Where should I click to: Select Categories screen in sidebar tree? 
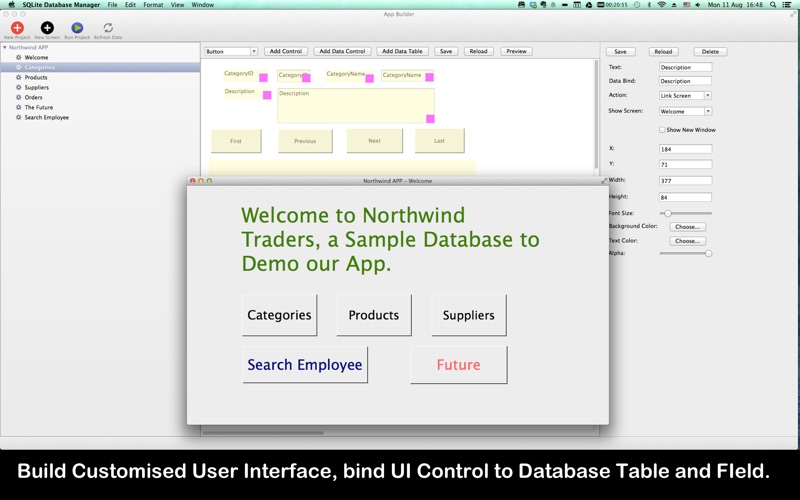(100, 67)
